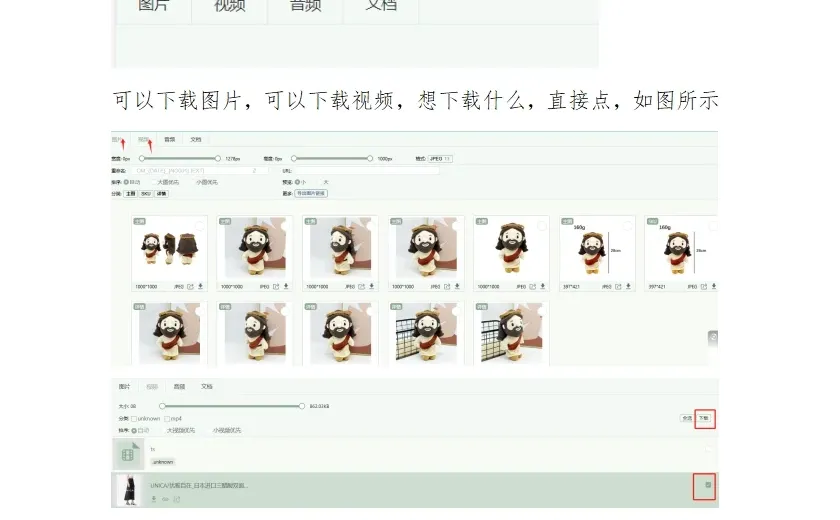Download the three-view doll image card
The image size is (840, 520).
[x=200, y=287]
